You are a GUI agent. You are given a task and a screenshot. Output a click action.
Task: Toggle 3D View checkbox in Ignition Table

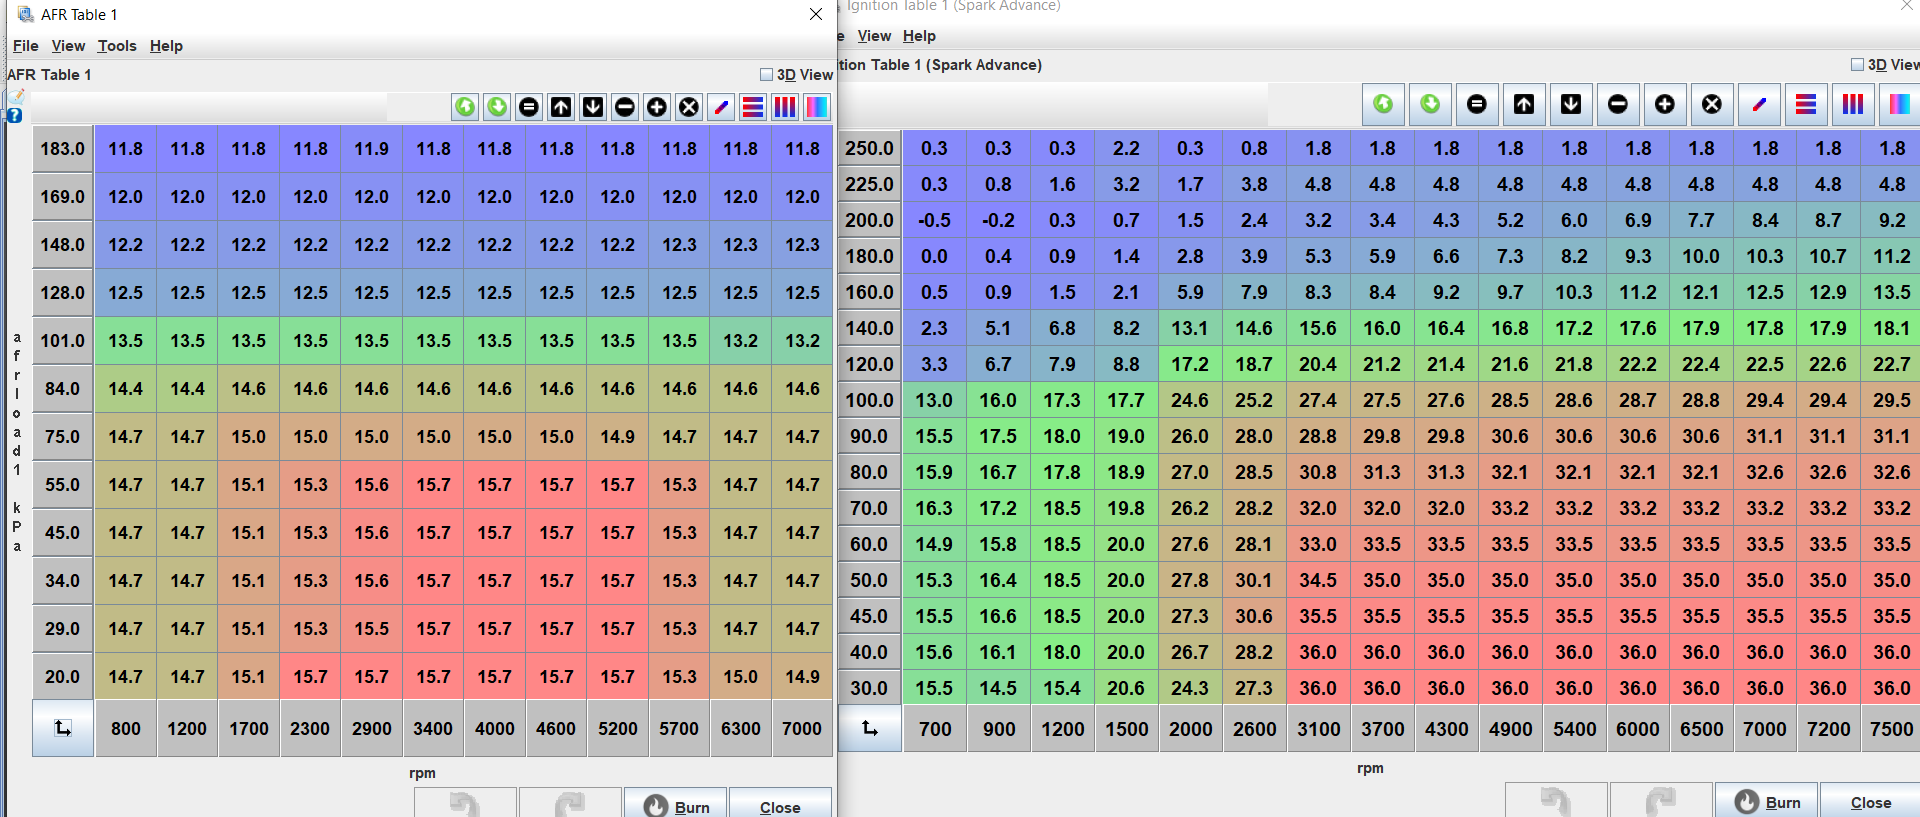(x=1857, y=65)
